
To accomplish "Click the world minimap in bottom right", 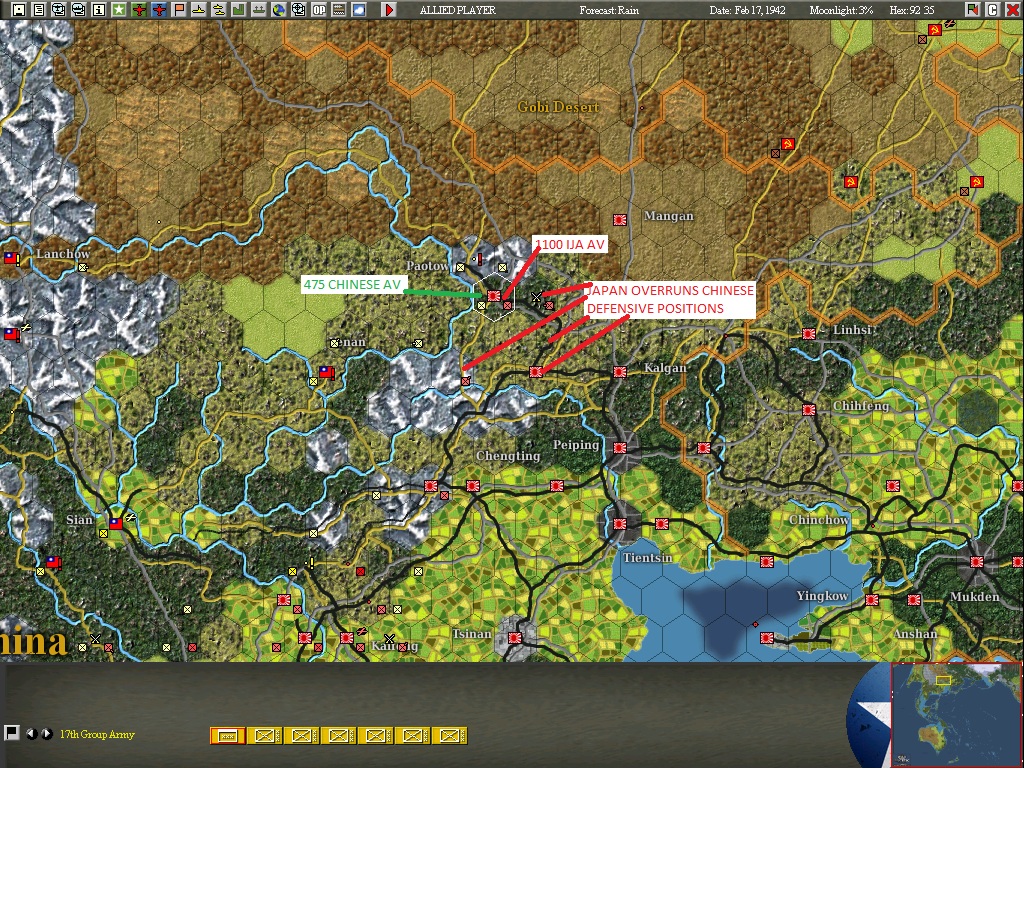I will (x=956, y=714).
